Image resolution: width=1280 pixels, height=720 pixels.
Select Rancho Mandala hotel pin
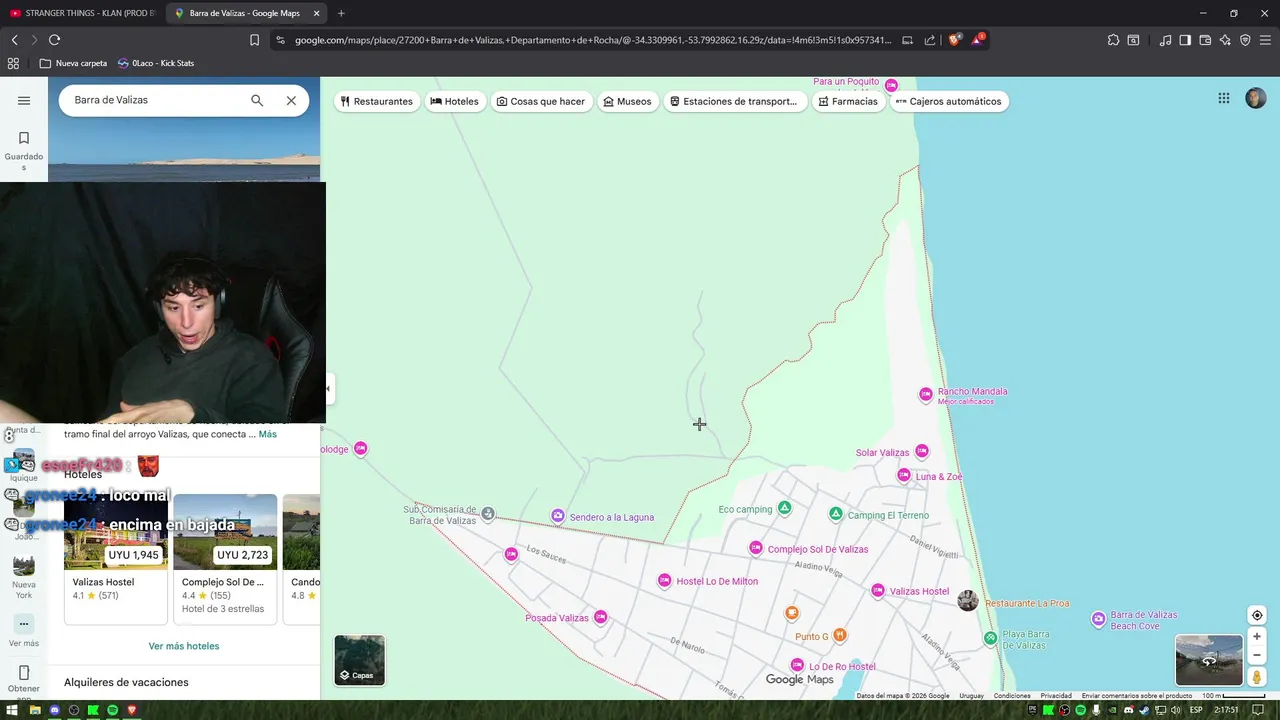(x=926, y=394)
